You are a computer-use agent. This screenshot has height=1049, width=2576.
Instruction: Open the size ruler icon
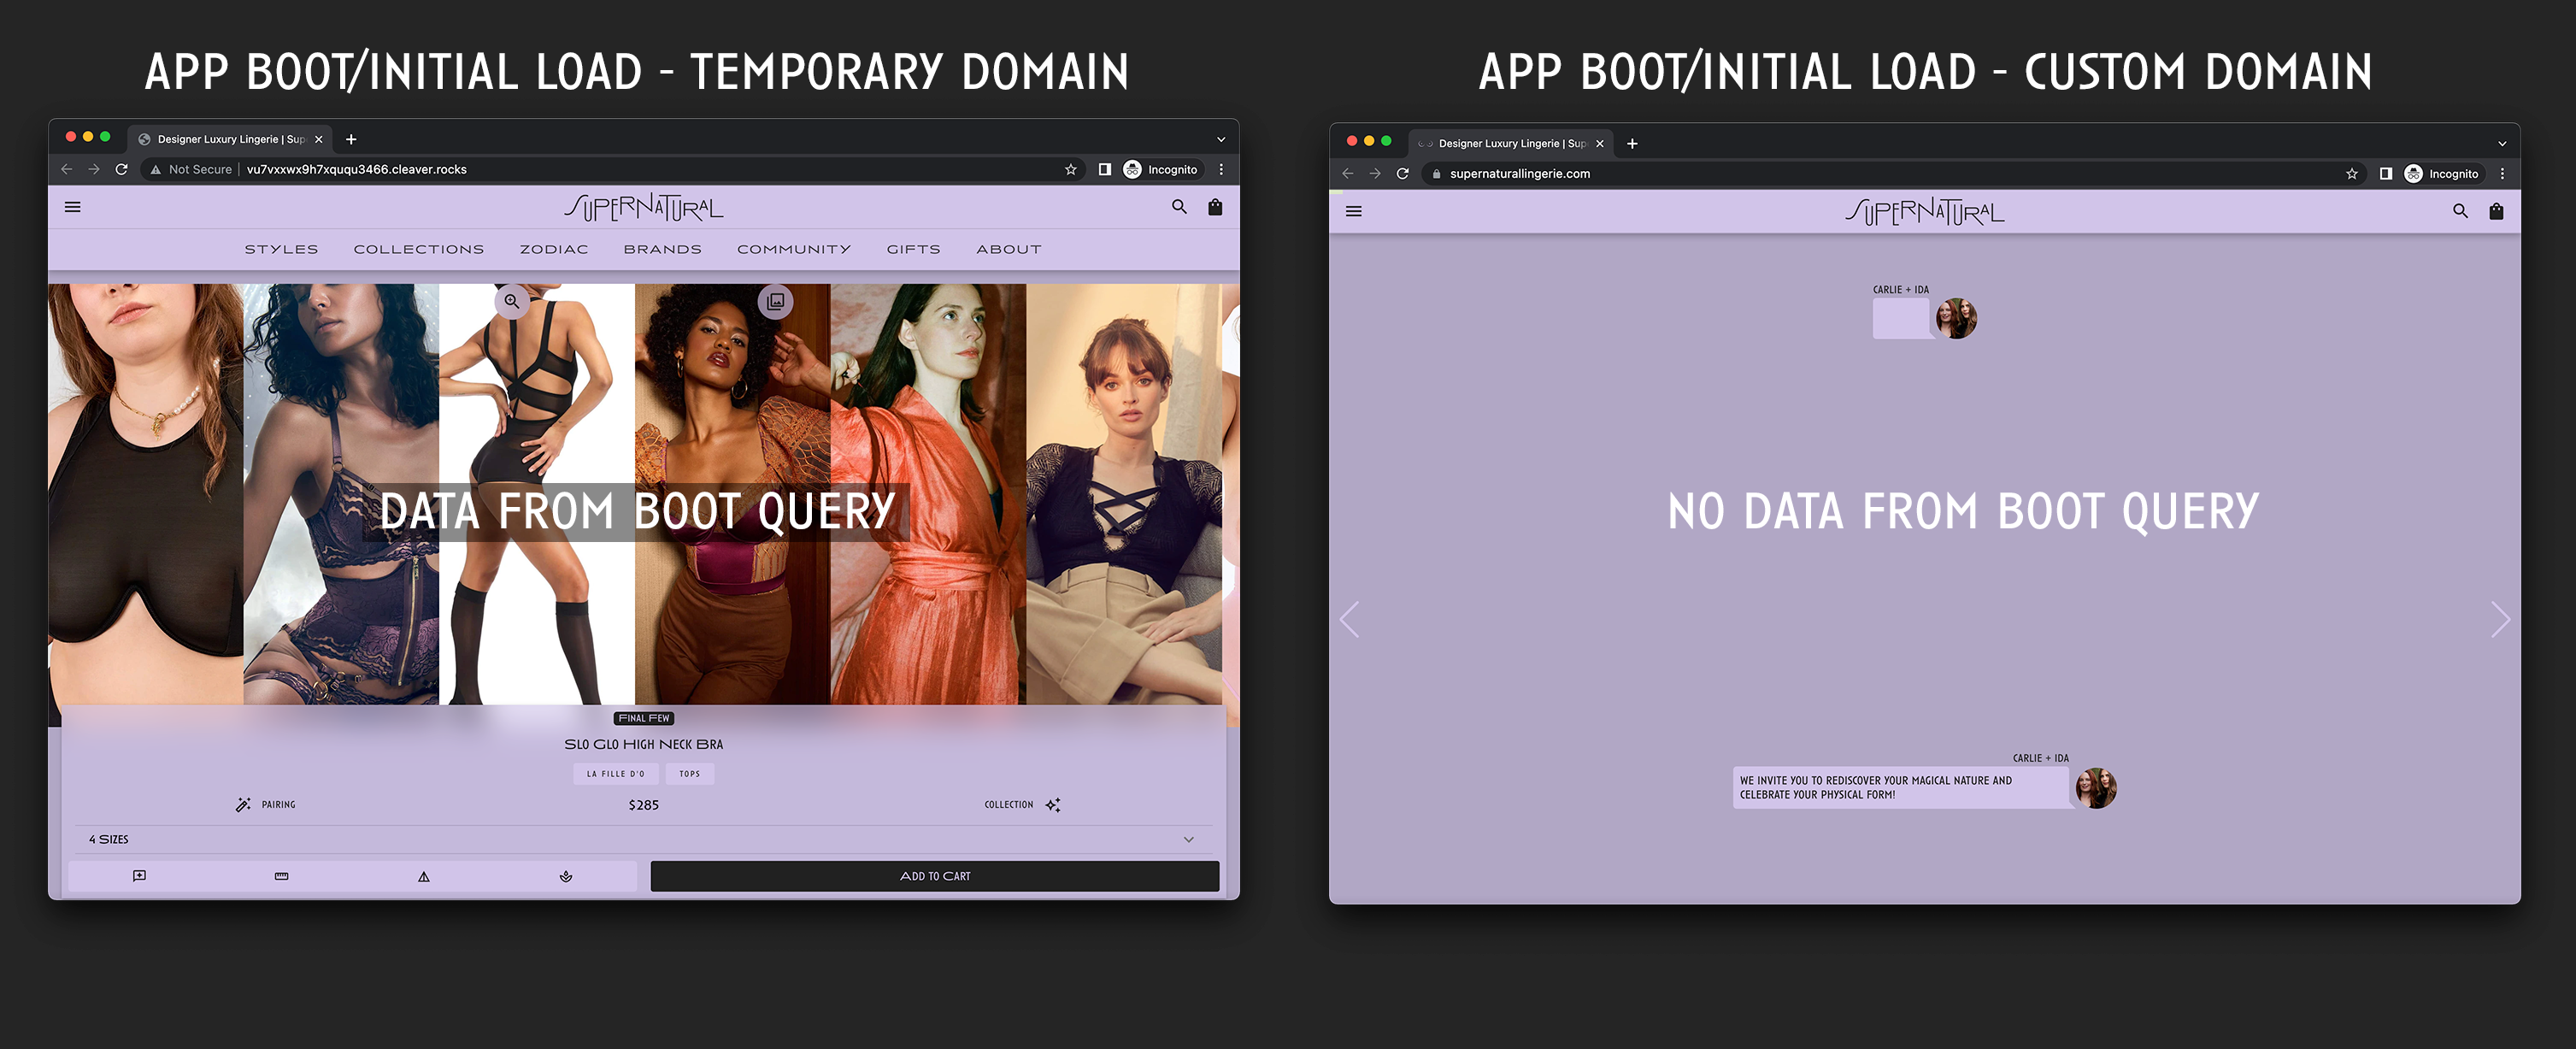tap(281, 876)
